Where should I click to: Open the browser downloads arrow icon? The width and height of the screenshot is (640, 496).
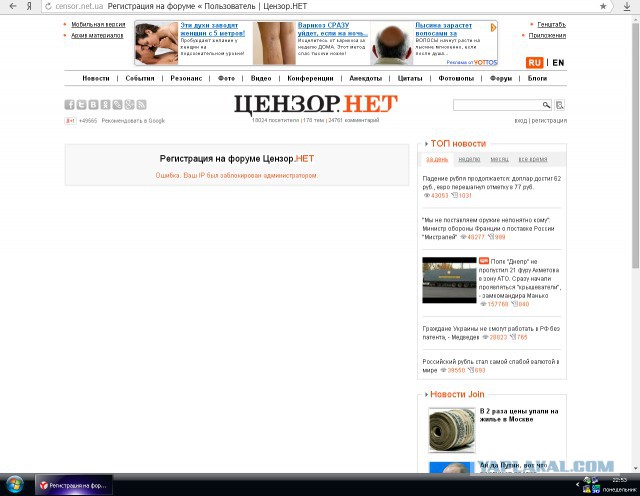pos(627,6)
